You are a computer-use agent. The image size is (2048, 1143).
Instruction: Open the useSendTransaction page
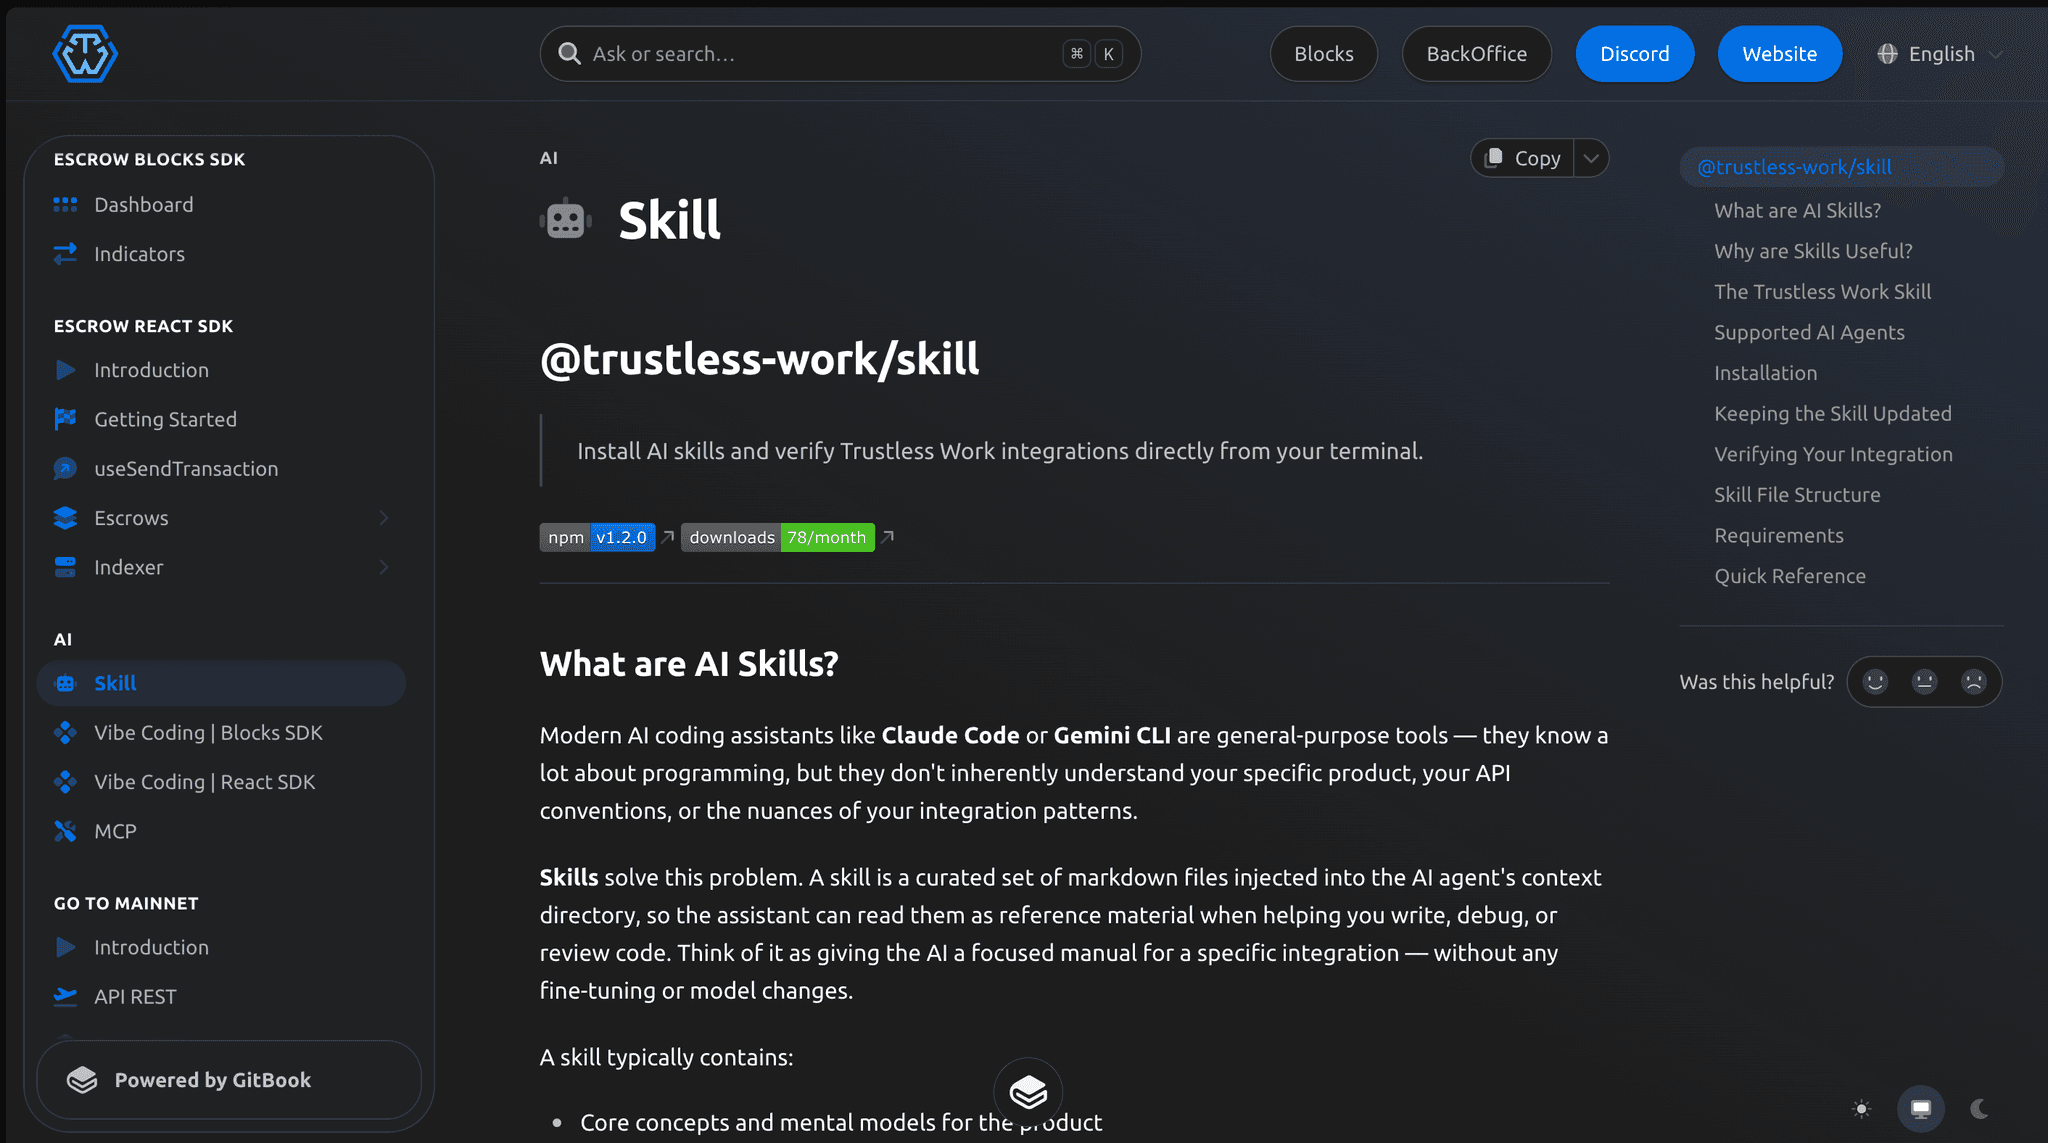[x=221, y=468]
